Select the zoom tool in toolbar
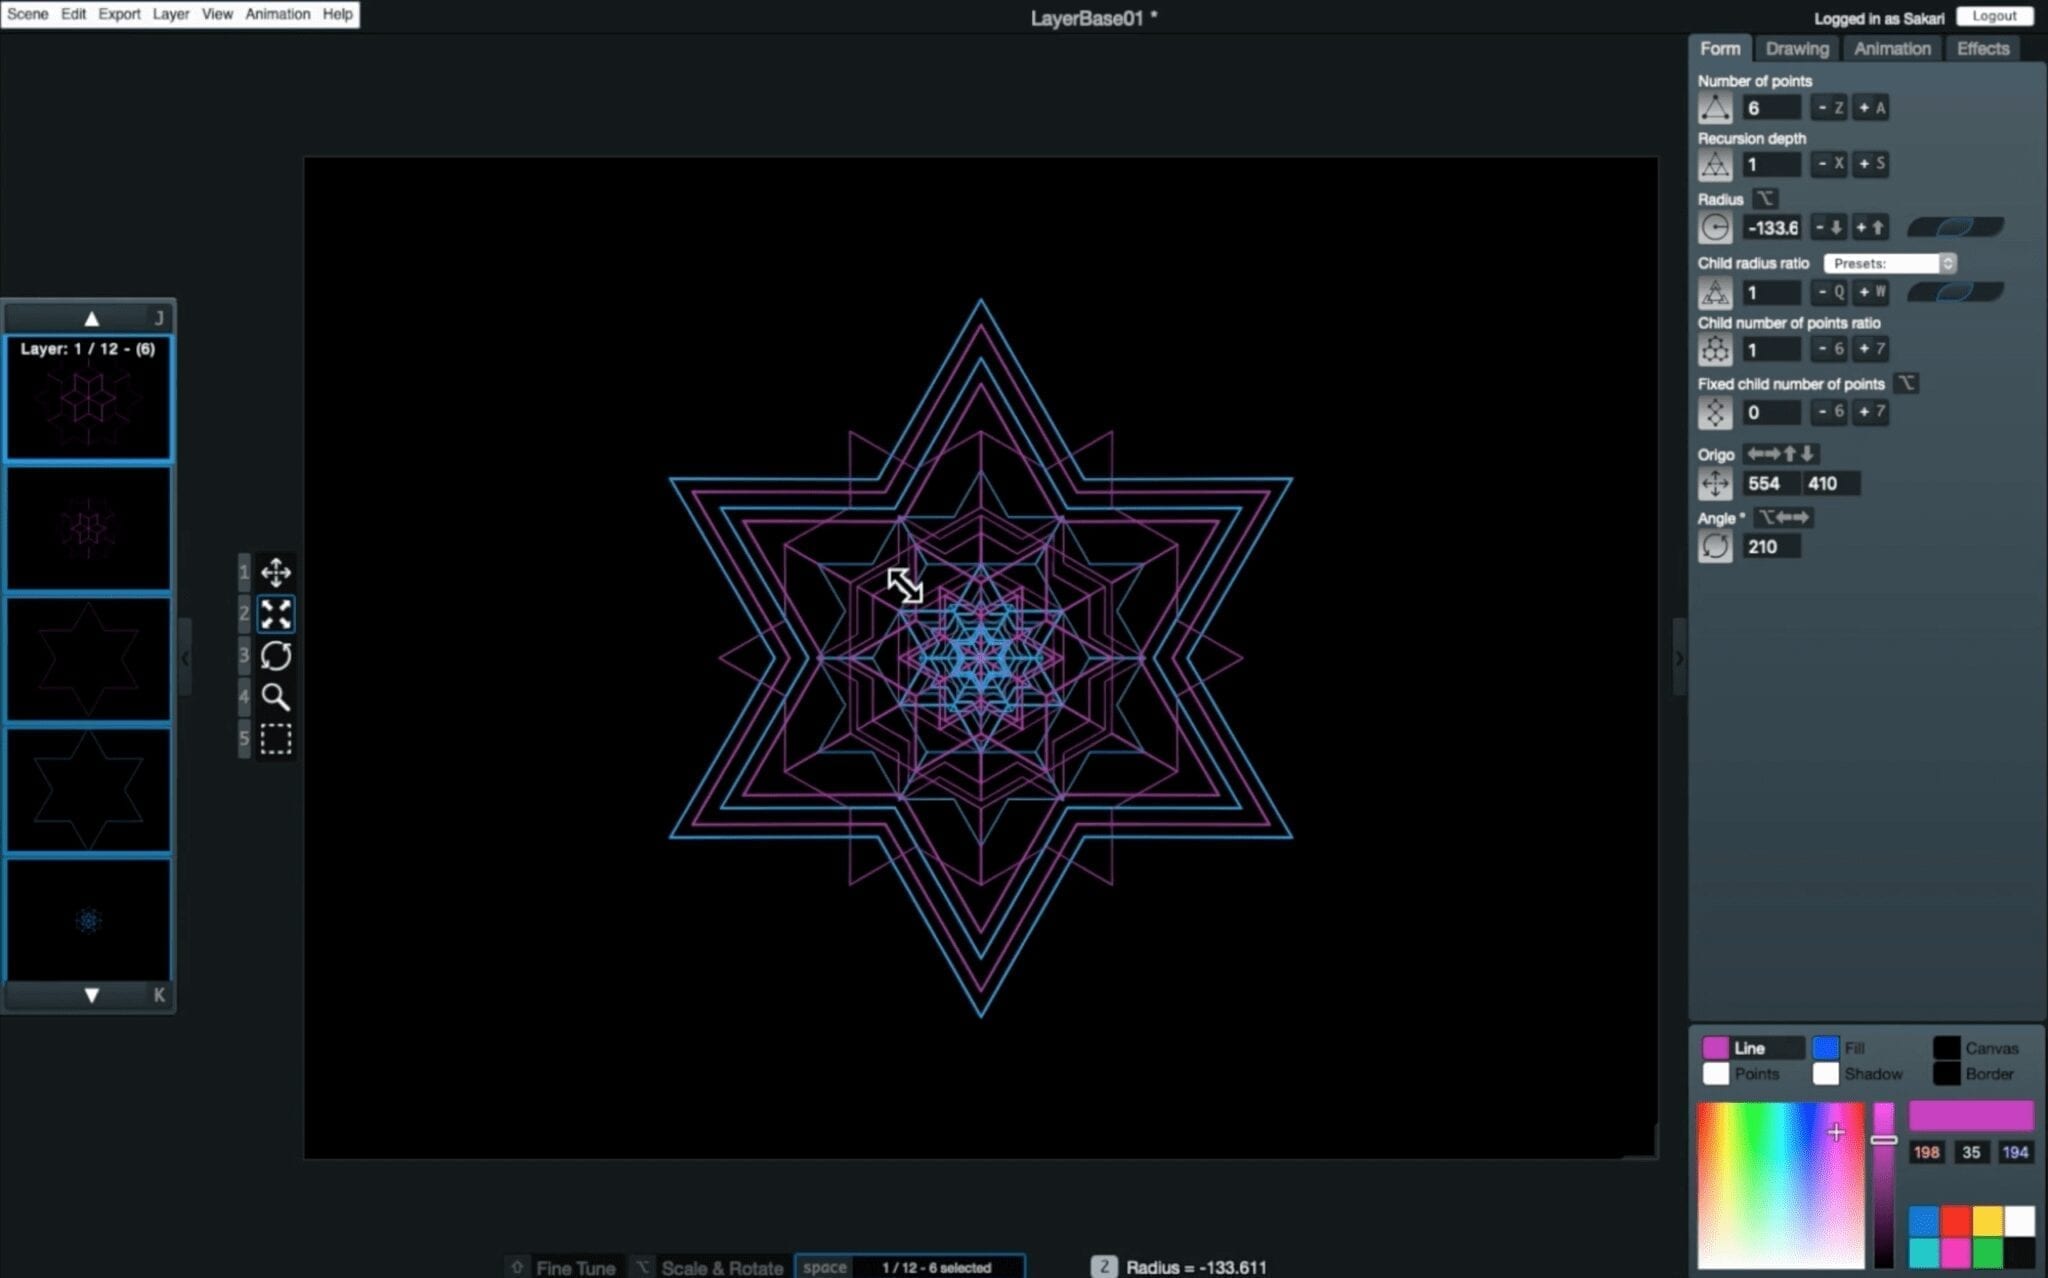 (275, 698)
